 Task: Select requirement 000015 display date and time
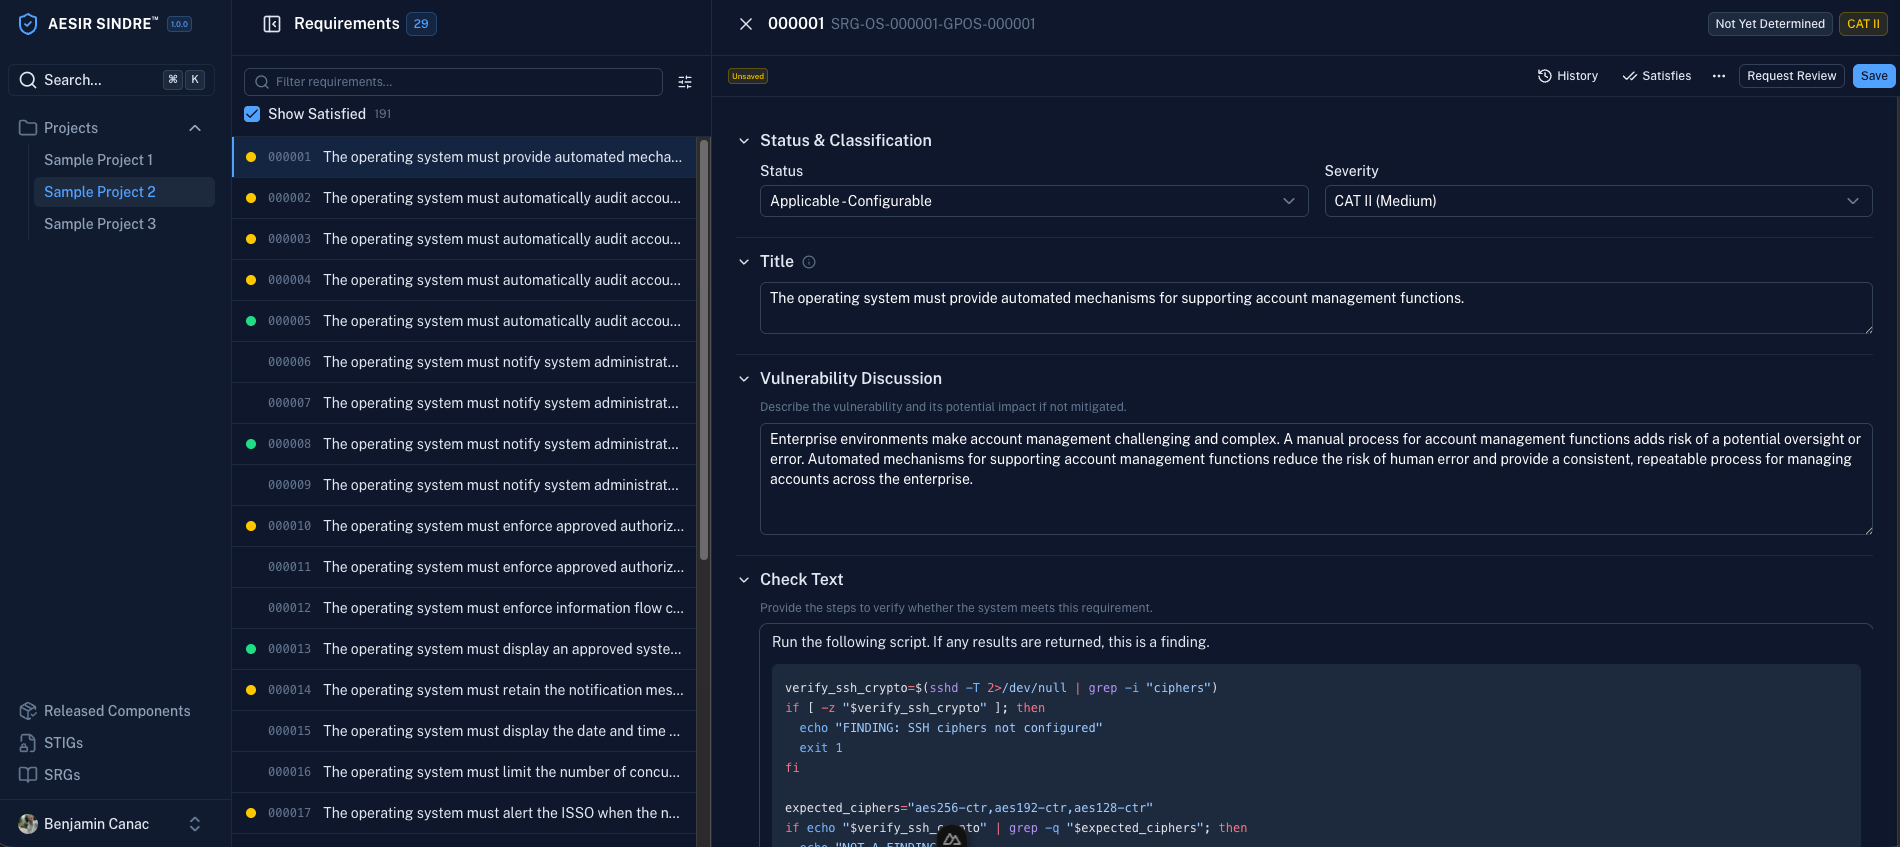tap(464, 731)
